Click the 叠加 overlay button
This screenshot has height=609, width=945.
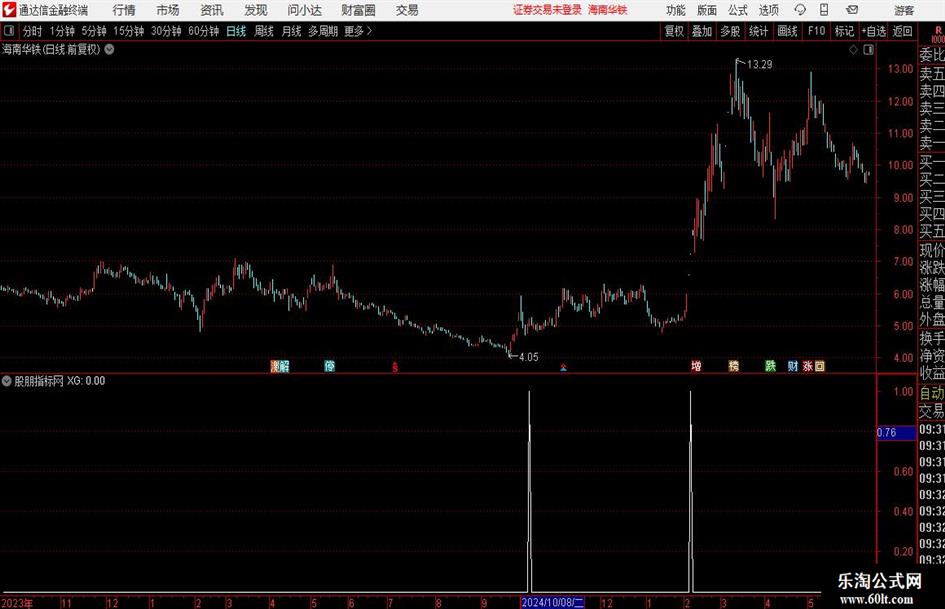pyautogui.click(x=702, y=31)
